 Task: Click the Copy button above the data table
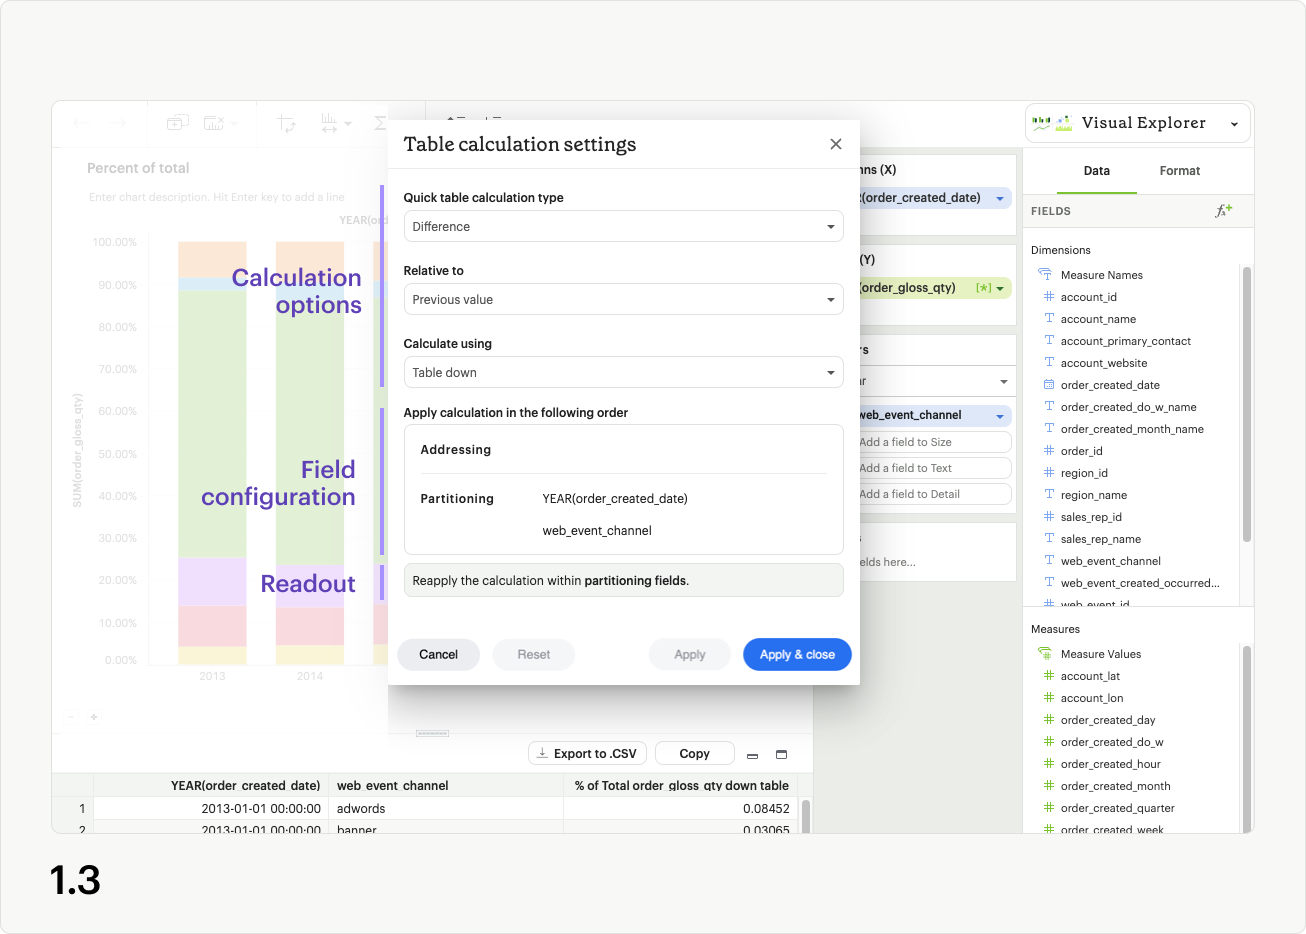[x=694, y=753]
